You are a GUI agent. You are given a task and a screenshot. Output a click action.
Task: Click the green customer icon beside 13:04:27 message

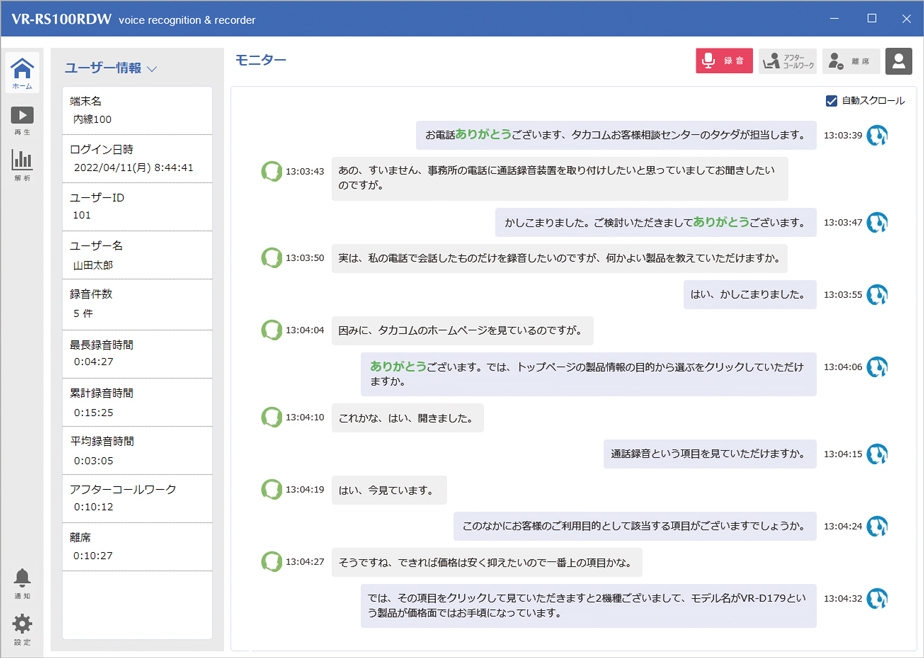coord(271,562)
